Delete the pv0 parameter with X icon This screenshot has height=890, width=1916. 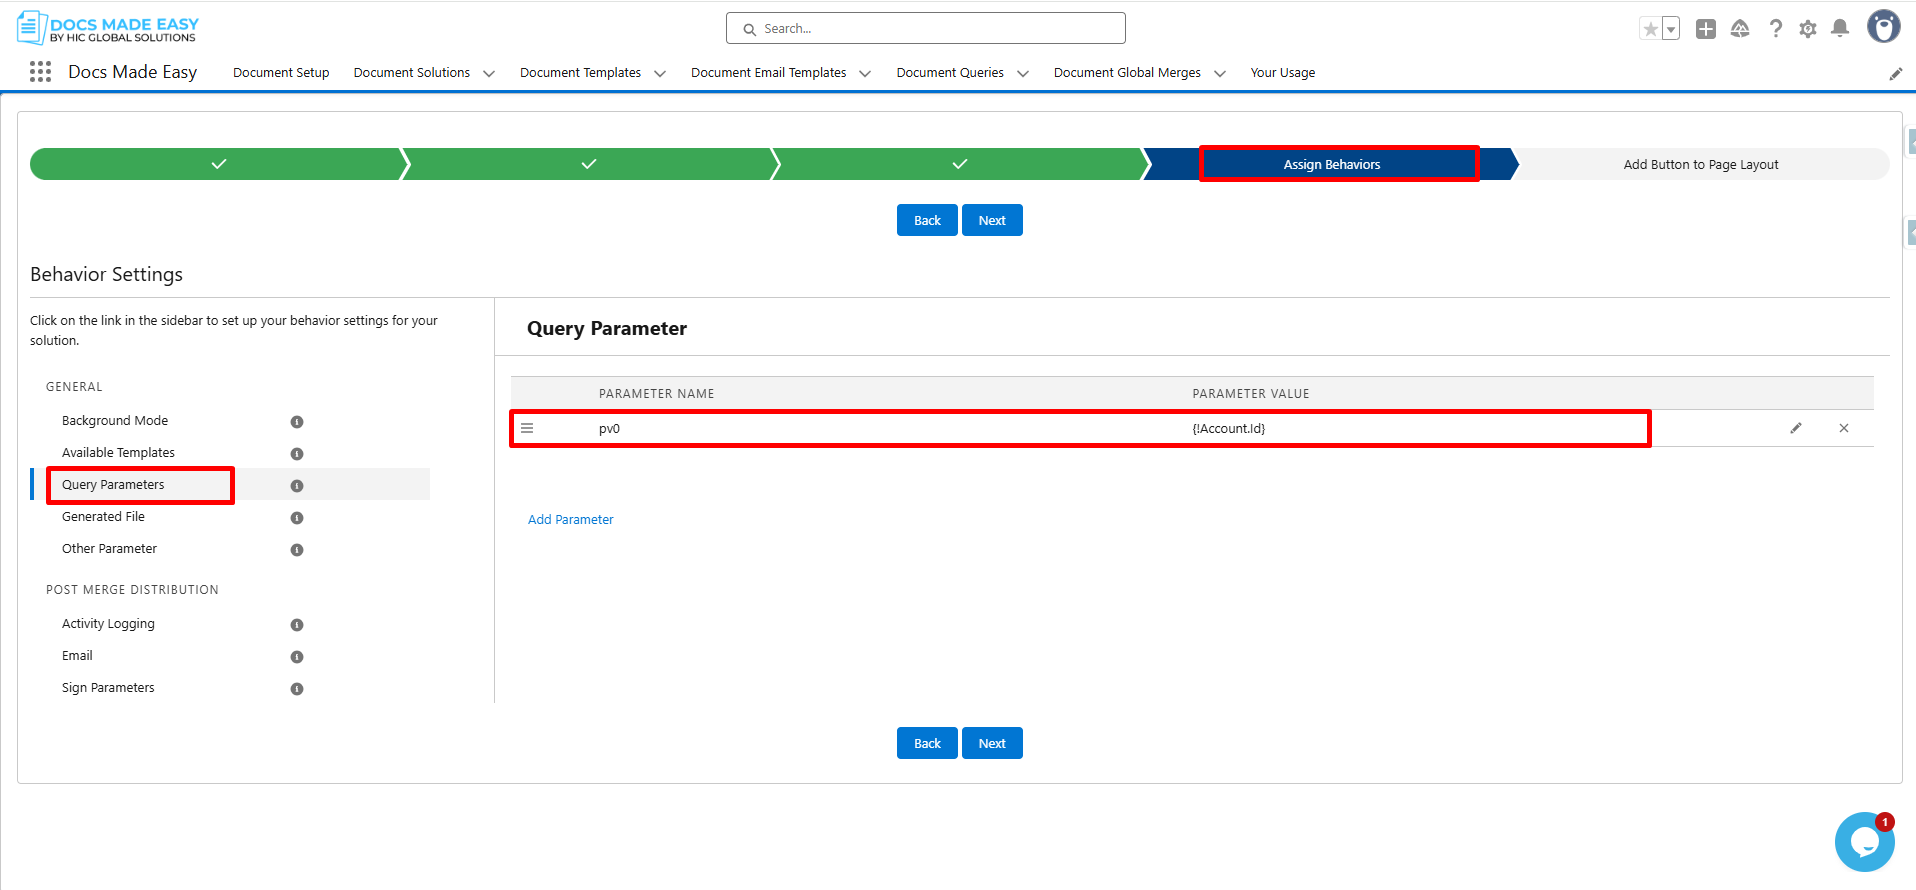pyautogui.click(x=1844, y=428)
